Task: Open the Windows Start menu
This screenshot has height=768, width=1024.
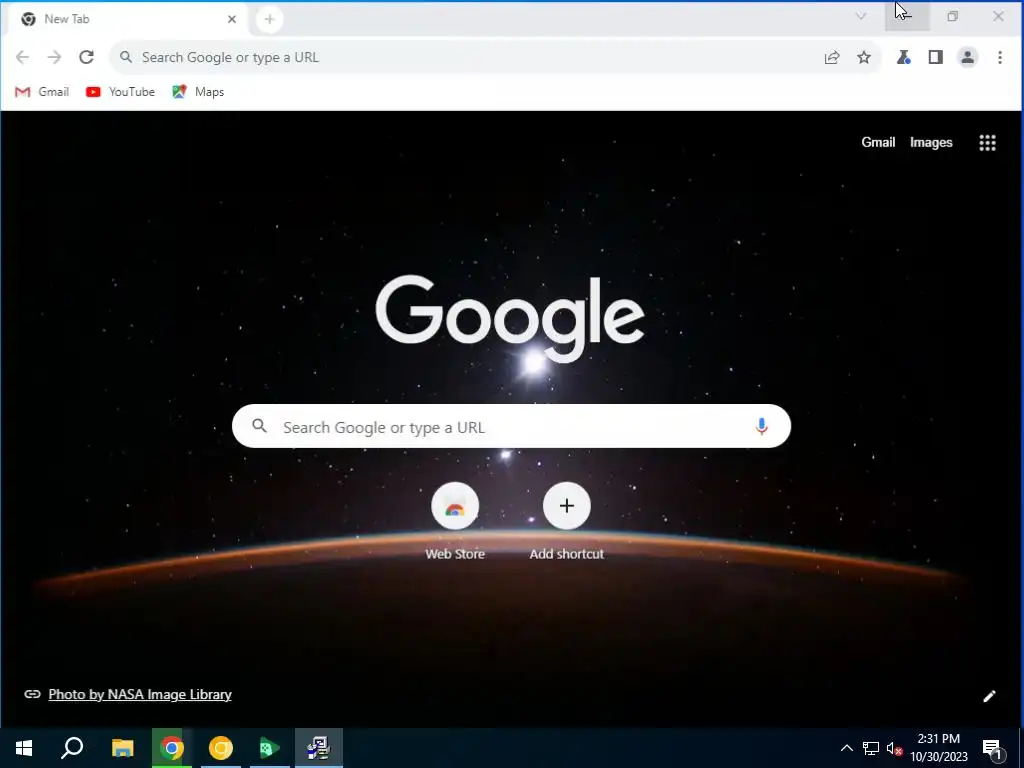Action: 24,748
